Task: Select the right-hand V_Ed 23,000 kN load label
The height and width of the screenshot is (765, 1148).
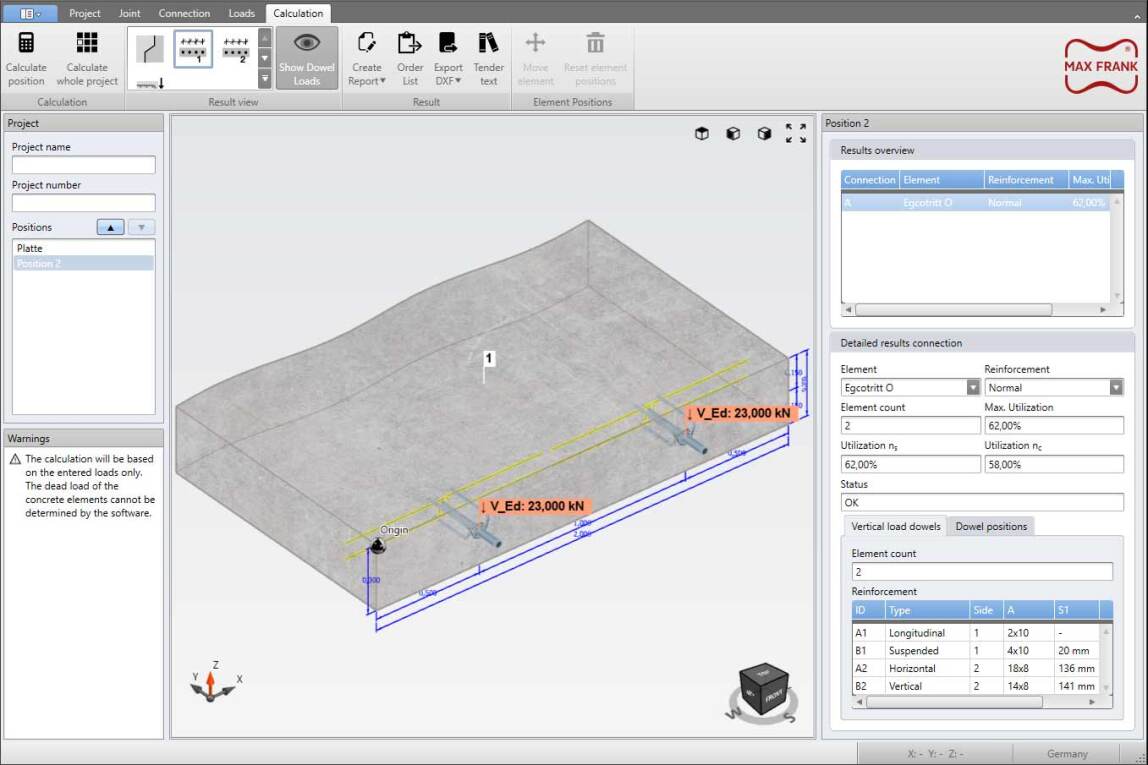Action: tap(741, 413)
